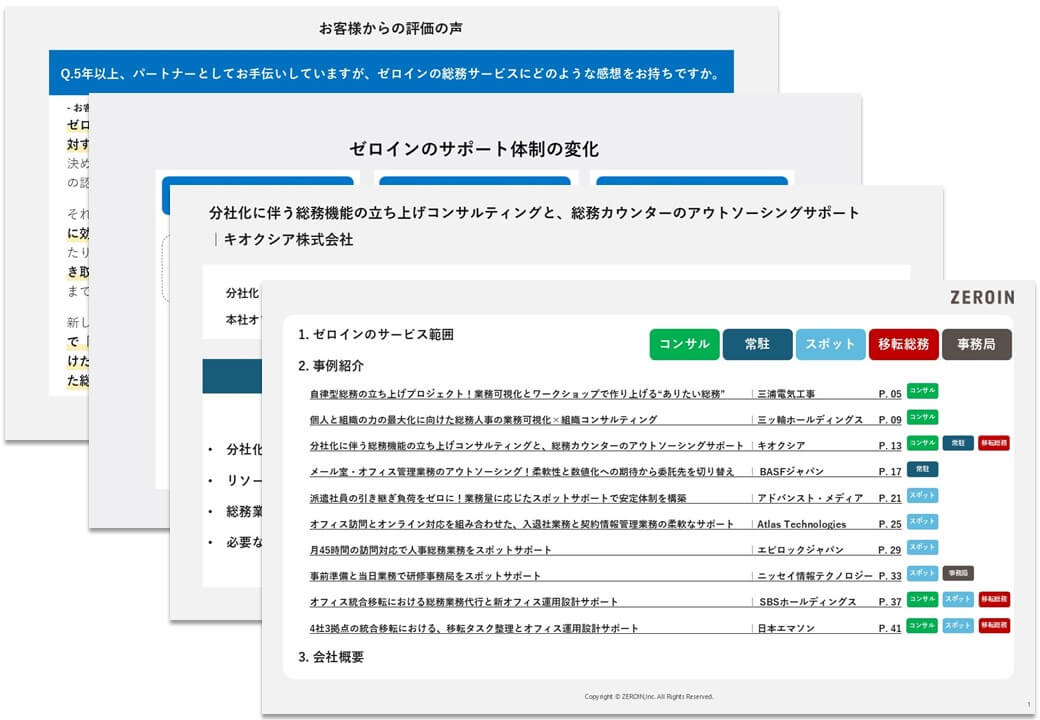Viewport: 1040px width, 720px height.
Task: Open the 4社3拠点の統合移転 case link
Action: (x=474, y=628)
